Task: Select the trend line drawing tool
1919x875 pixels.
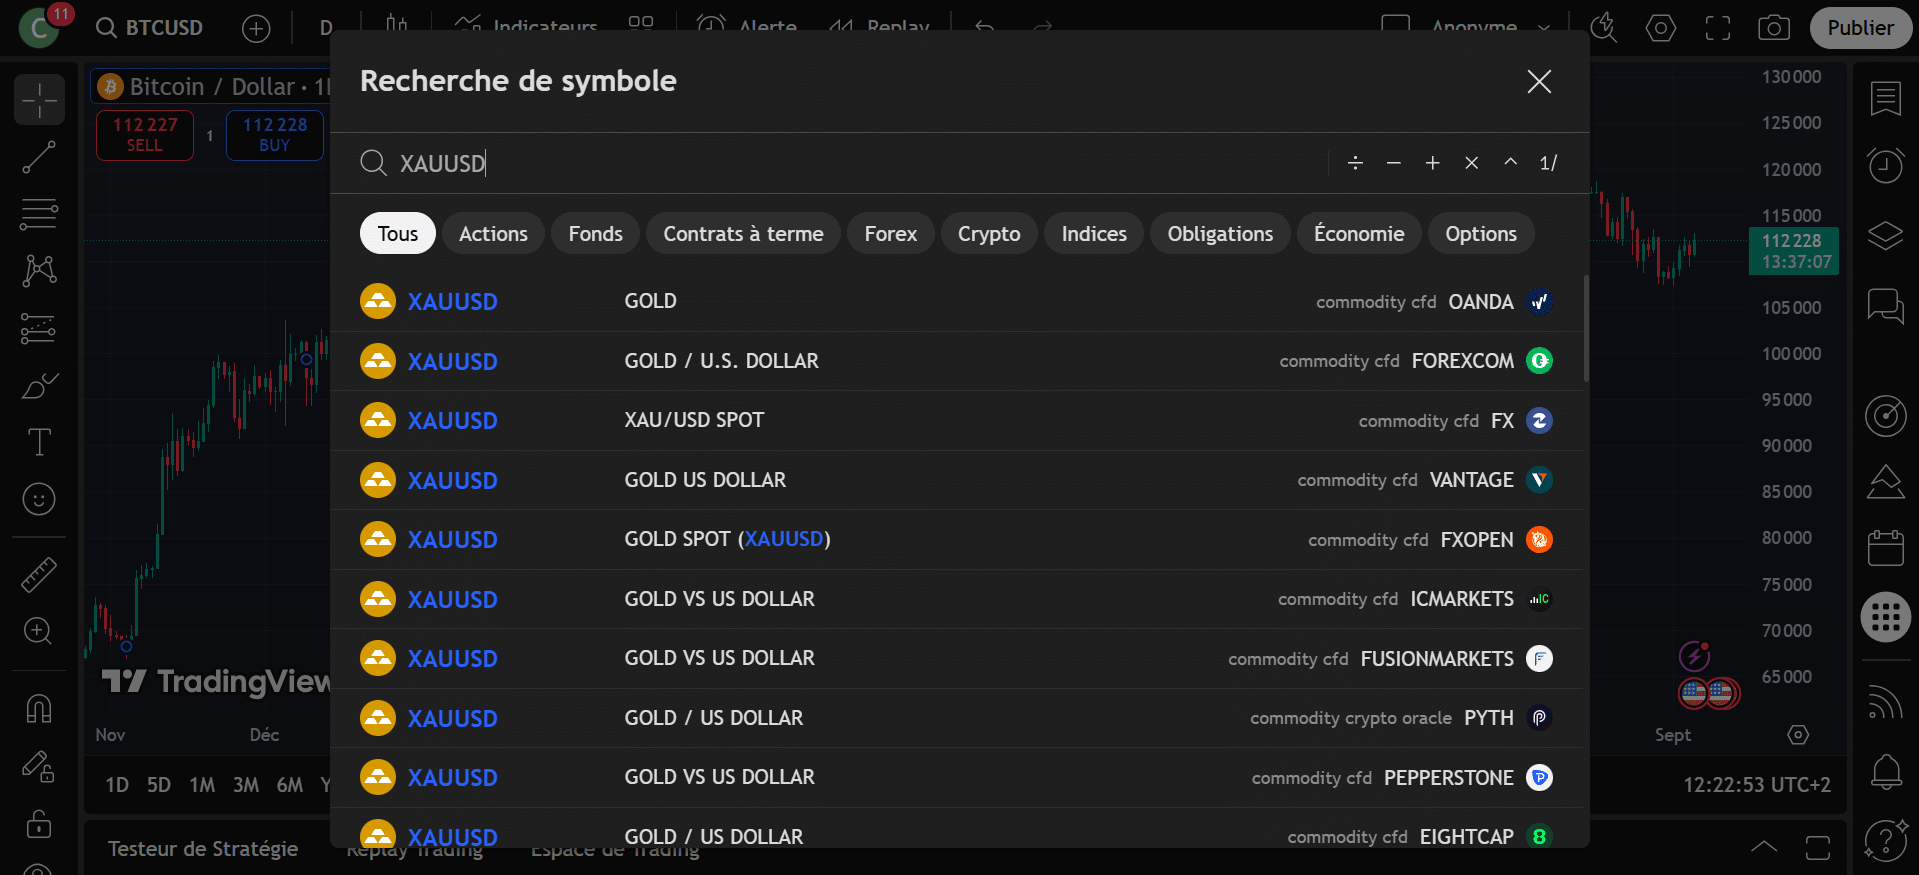Action: [x=39, y=157]
